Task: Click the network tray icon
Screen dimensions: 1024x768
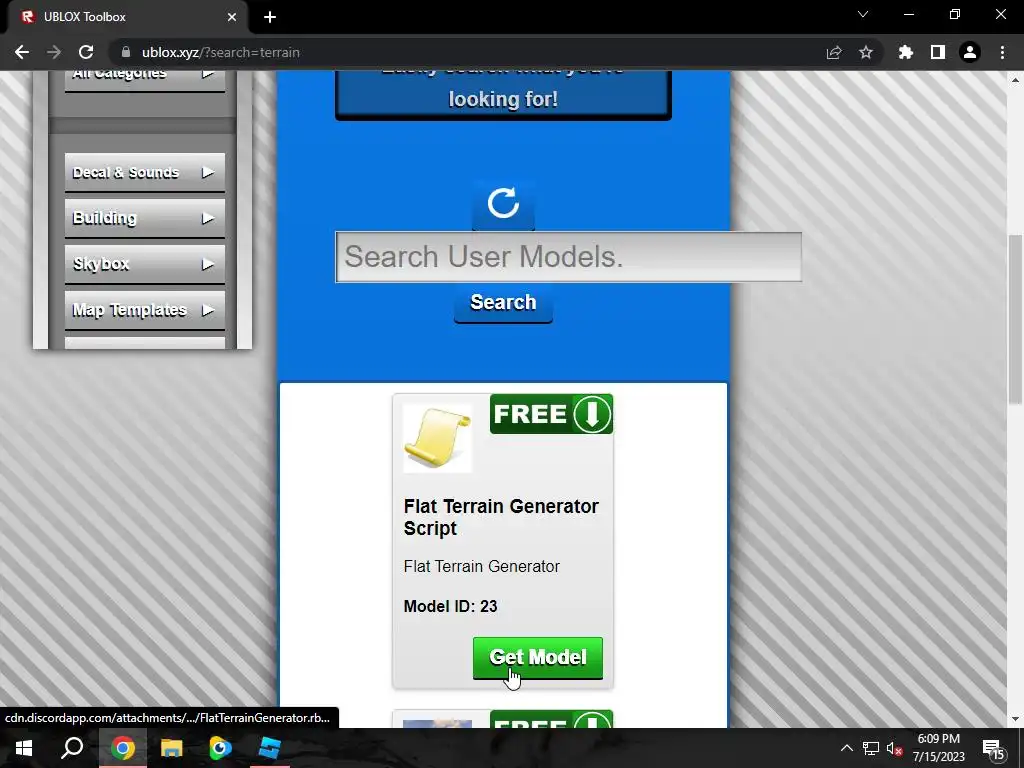Action: [x=871, y=748]
